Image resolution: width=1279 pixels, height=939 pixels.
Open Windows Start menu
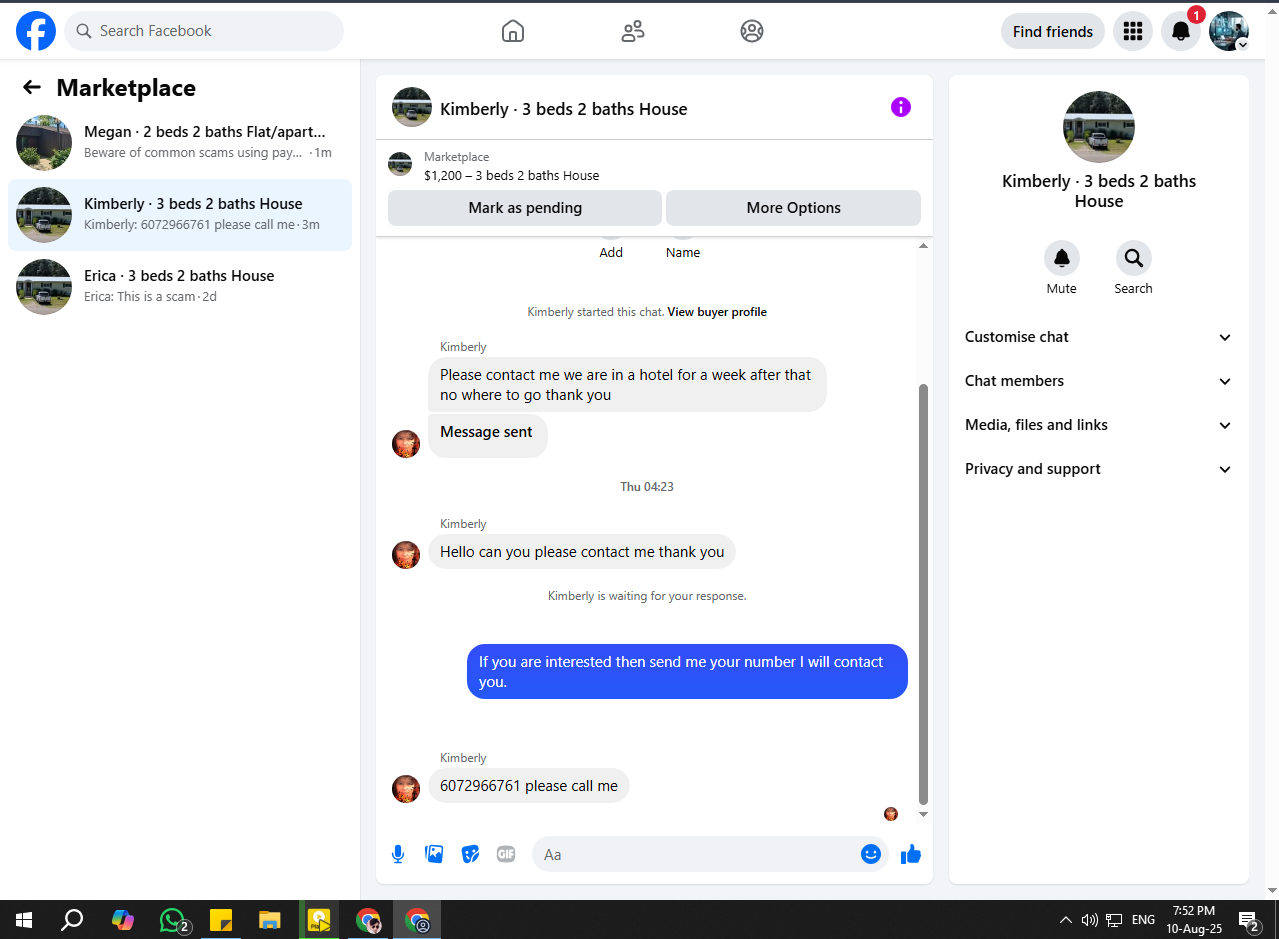24,920
